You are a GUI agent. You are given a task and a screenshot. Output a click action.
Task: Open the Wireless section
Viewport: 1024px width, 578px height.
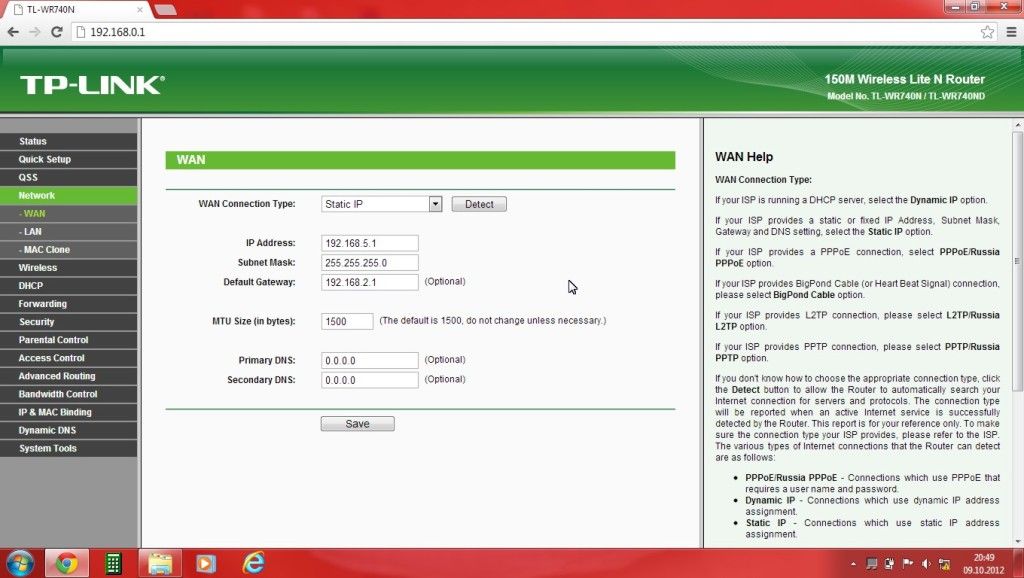pos(69,268)
